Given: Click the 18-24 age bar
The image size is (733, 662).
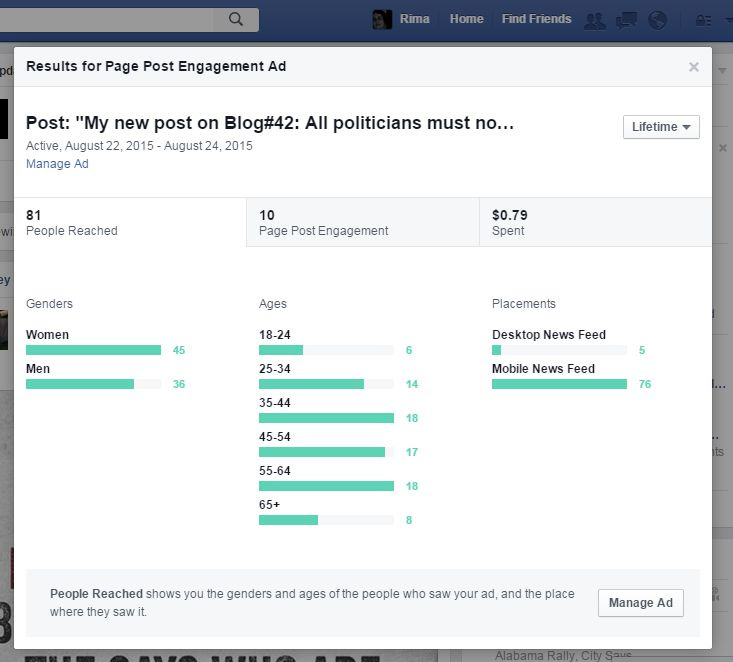Looking at the screenshot, I should point(326,350).
